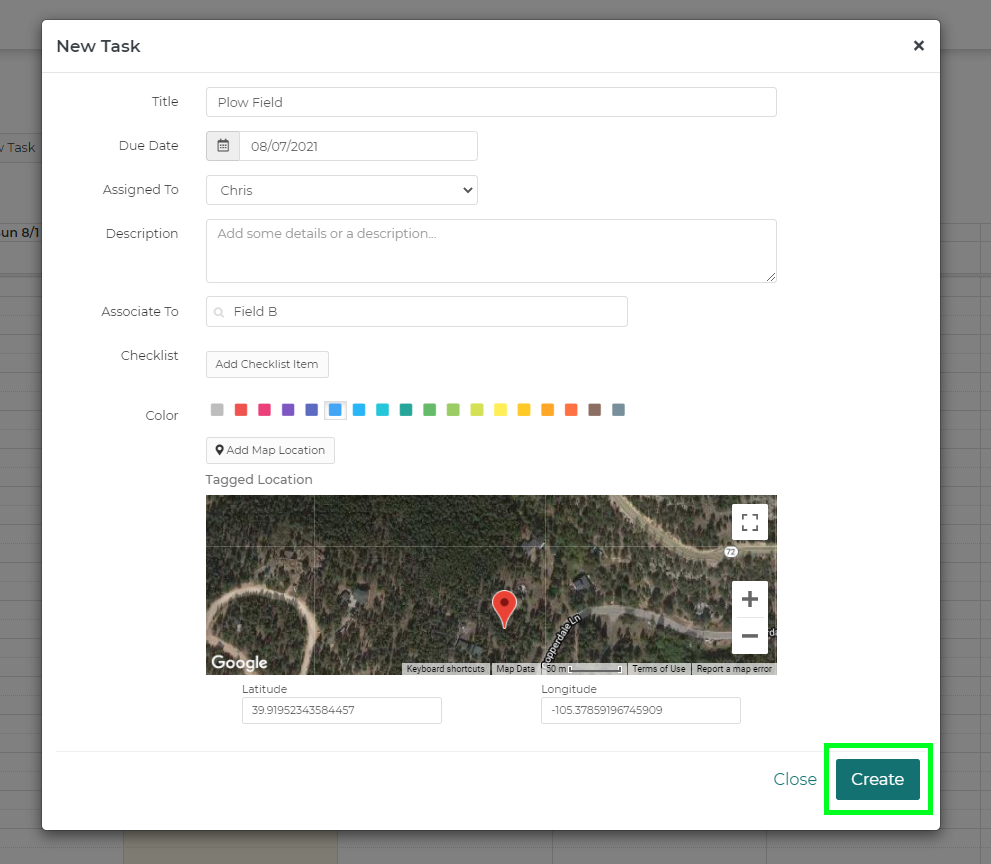Click the Longitude input field
The width and height of the screenshot is (991, 864).
[641, 710]
